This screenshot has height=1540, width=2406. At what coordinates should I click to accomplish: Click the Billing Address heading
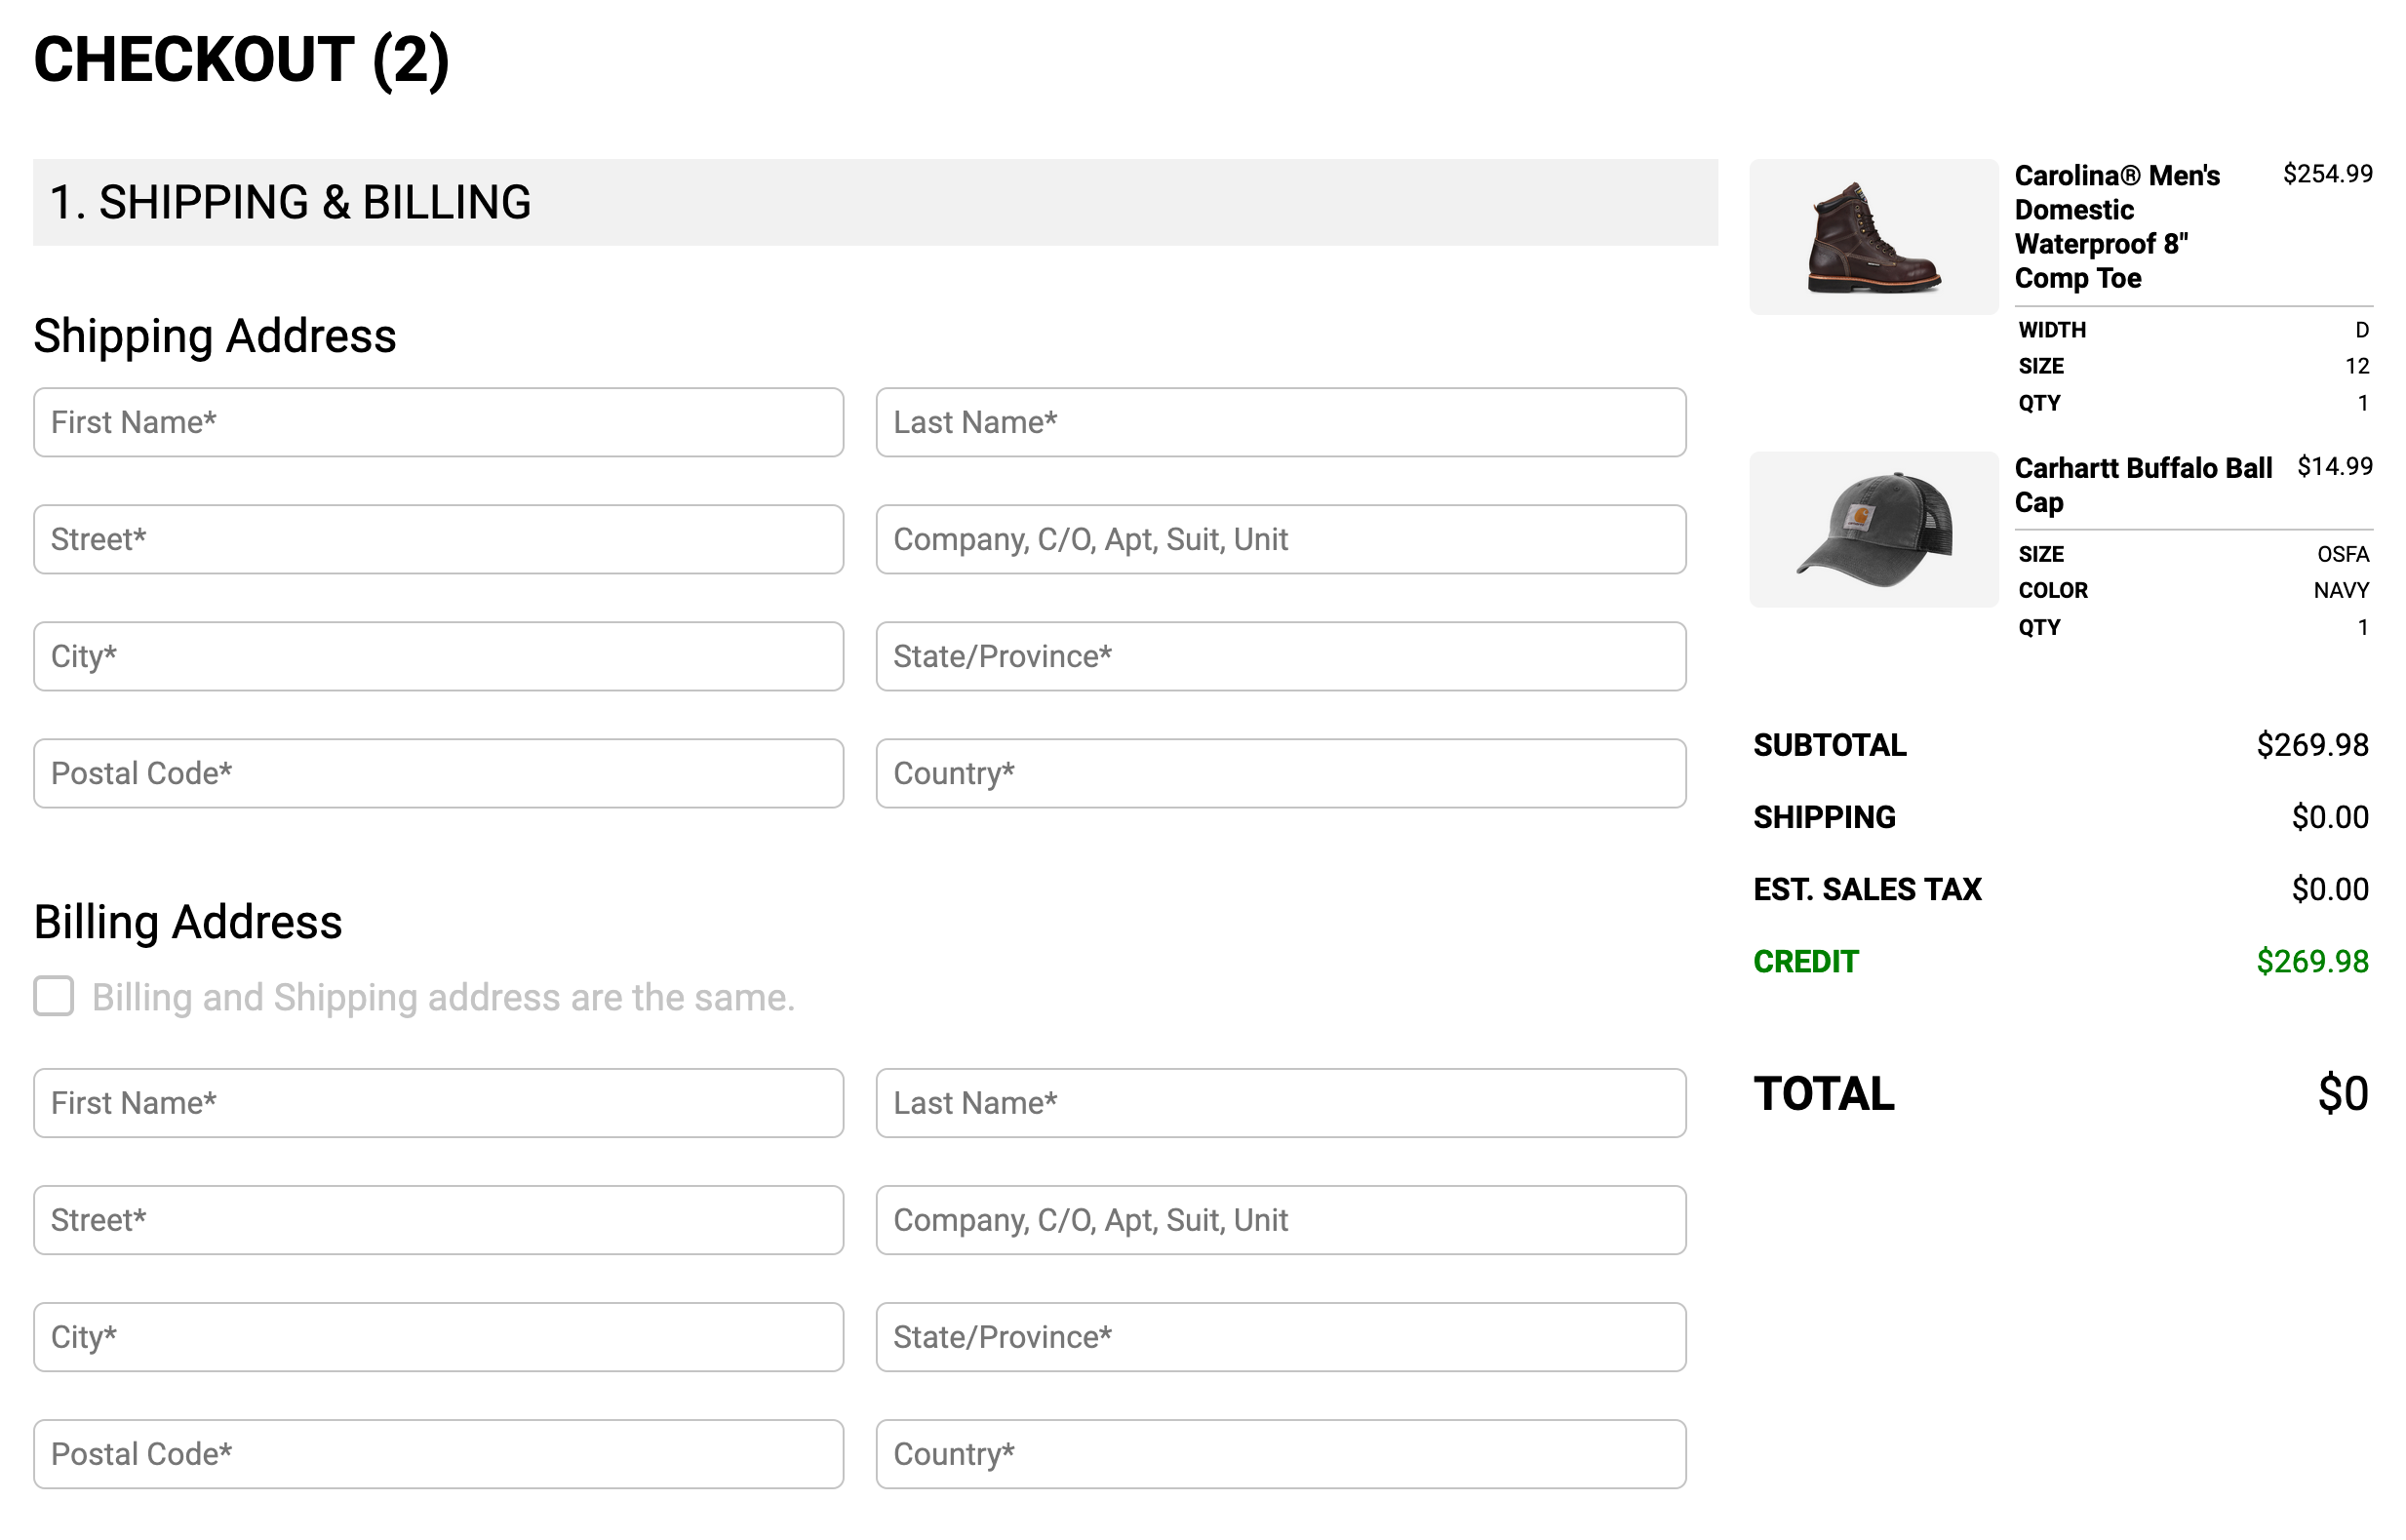tap(188, 921)
